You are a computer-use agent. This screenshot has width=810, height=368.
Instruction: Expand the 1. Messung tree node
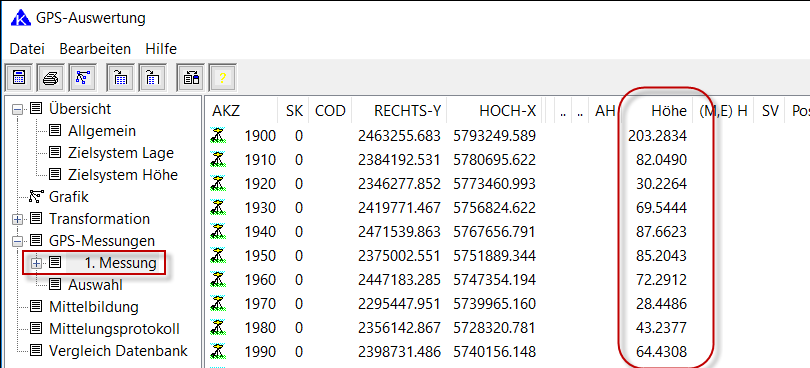[36, 263]
